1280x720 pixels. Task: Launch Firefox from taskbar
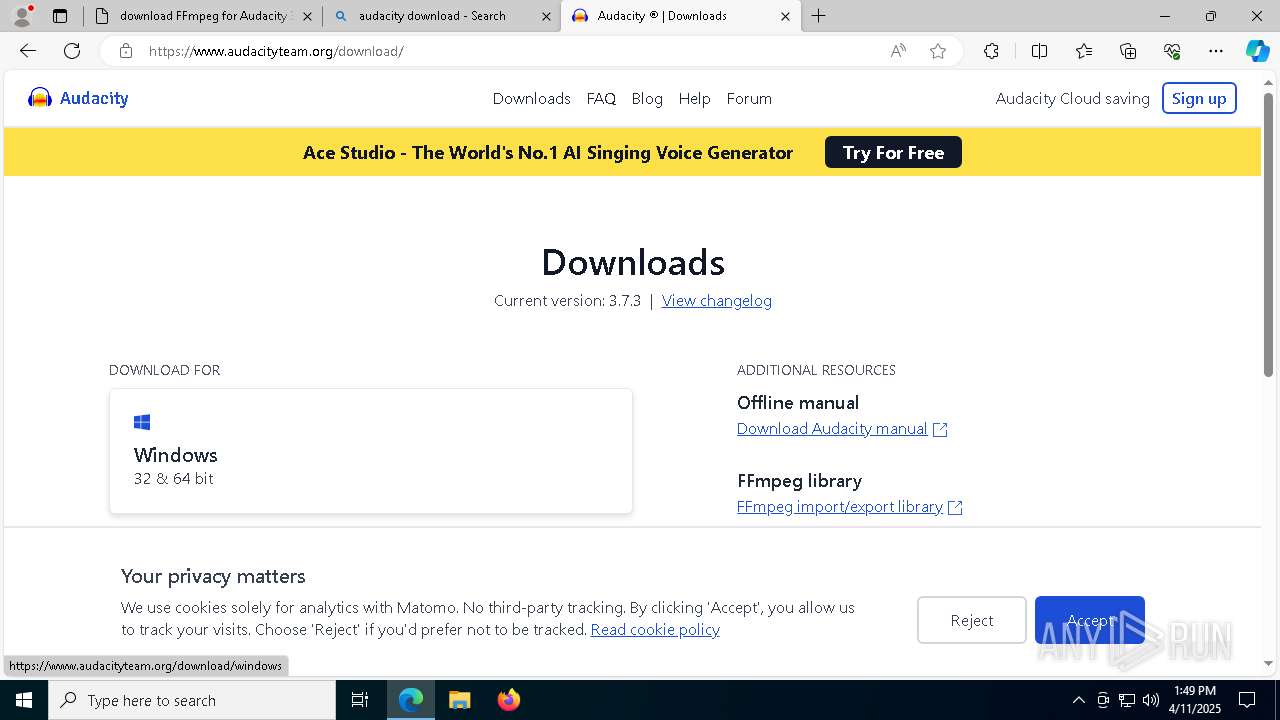(508, 700)
